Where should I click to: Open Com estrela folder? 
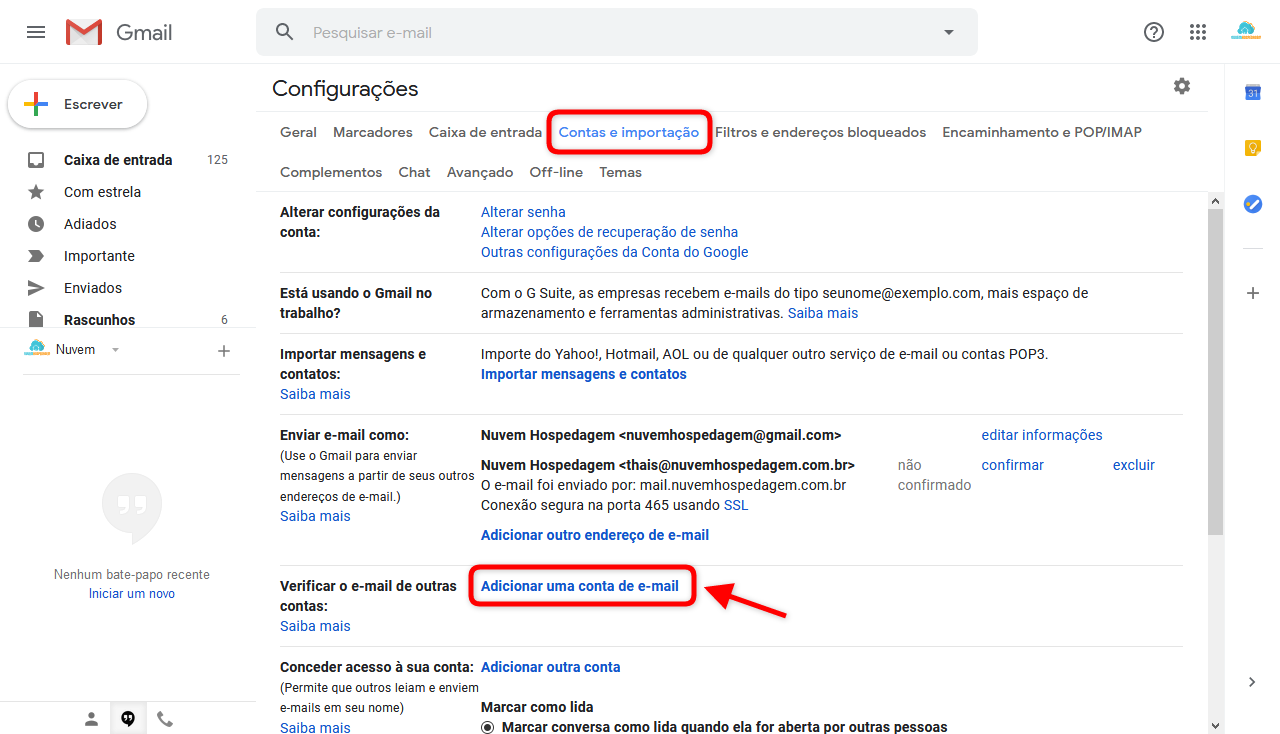pyautogui.click(x=102, y=192)
